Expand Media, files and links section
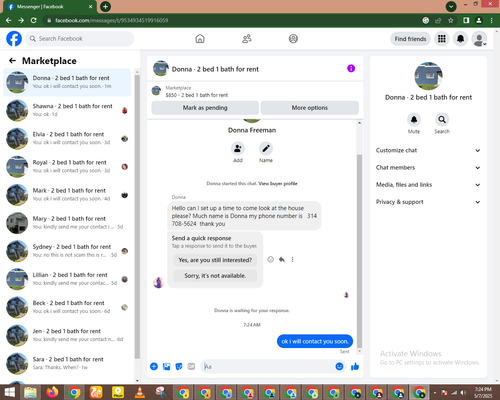Viewport: 500px width, 400px height. (x=428, y=185)
